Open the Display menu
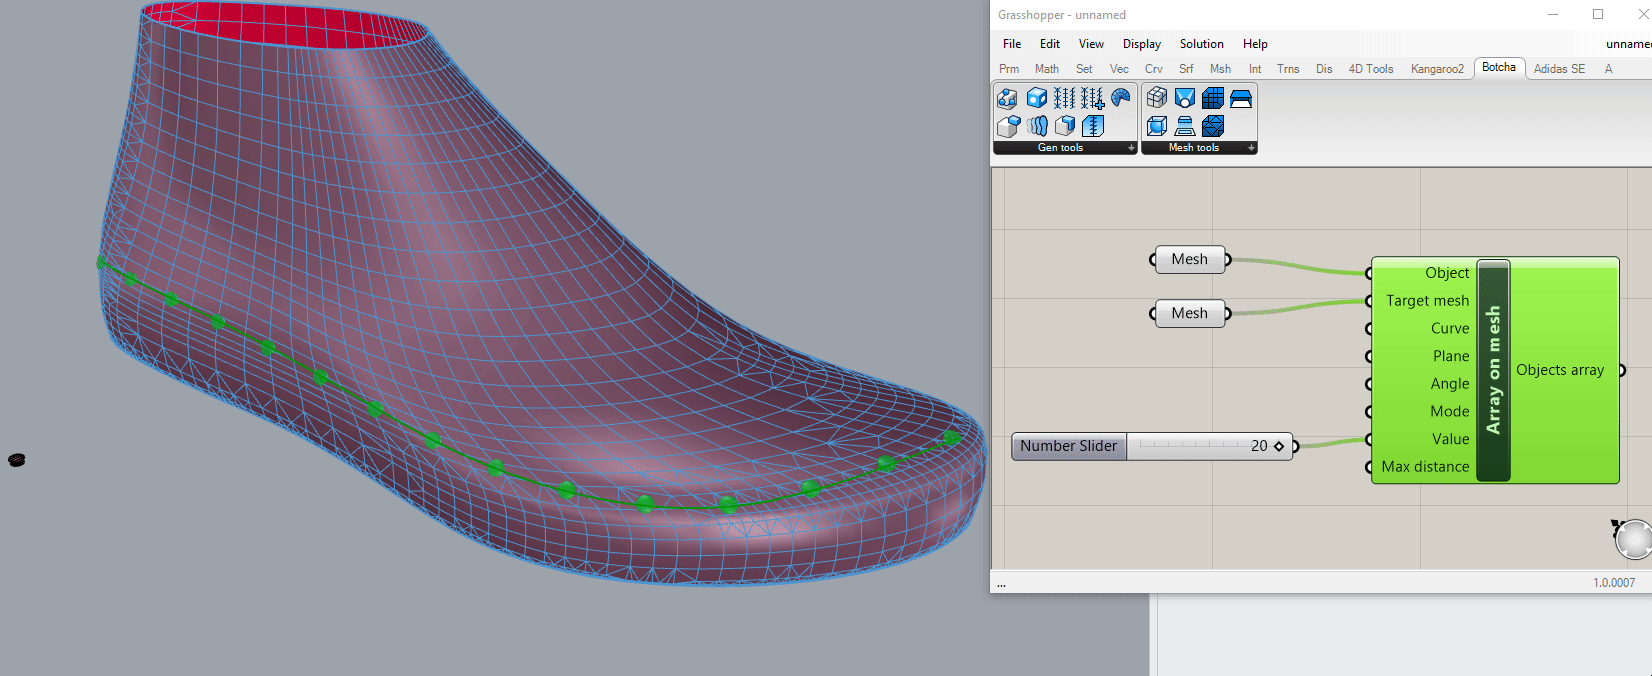 point(1141,44)
